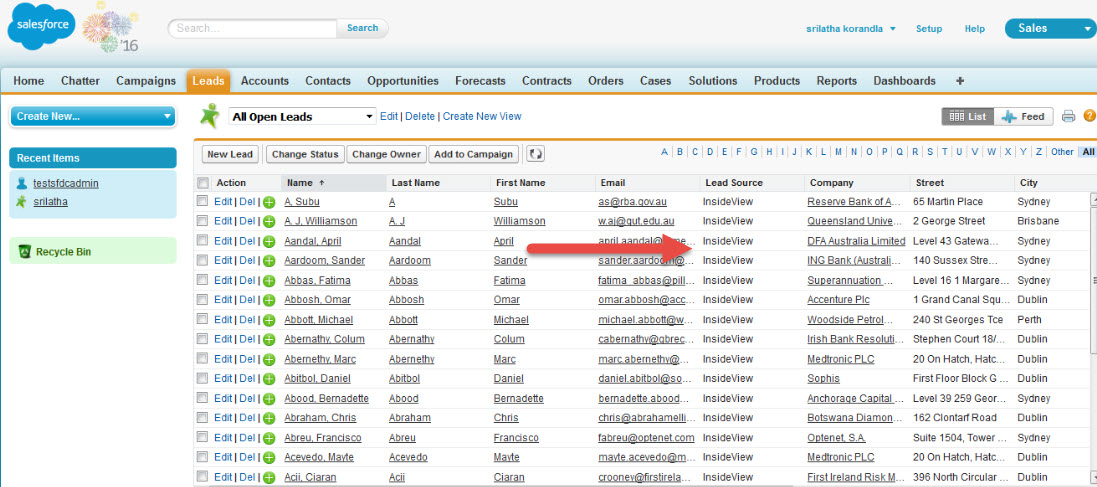Screen dimensions: 1097x487
Task: Click the Change Status button
Action: [x=305, y=154]
